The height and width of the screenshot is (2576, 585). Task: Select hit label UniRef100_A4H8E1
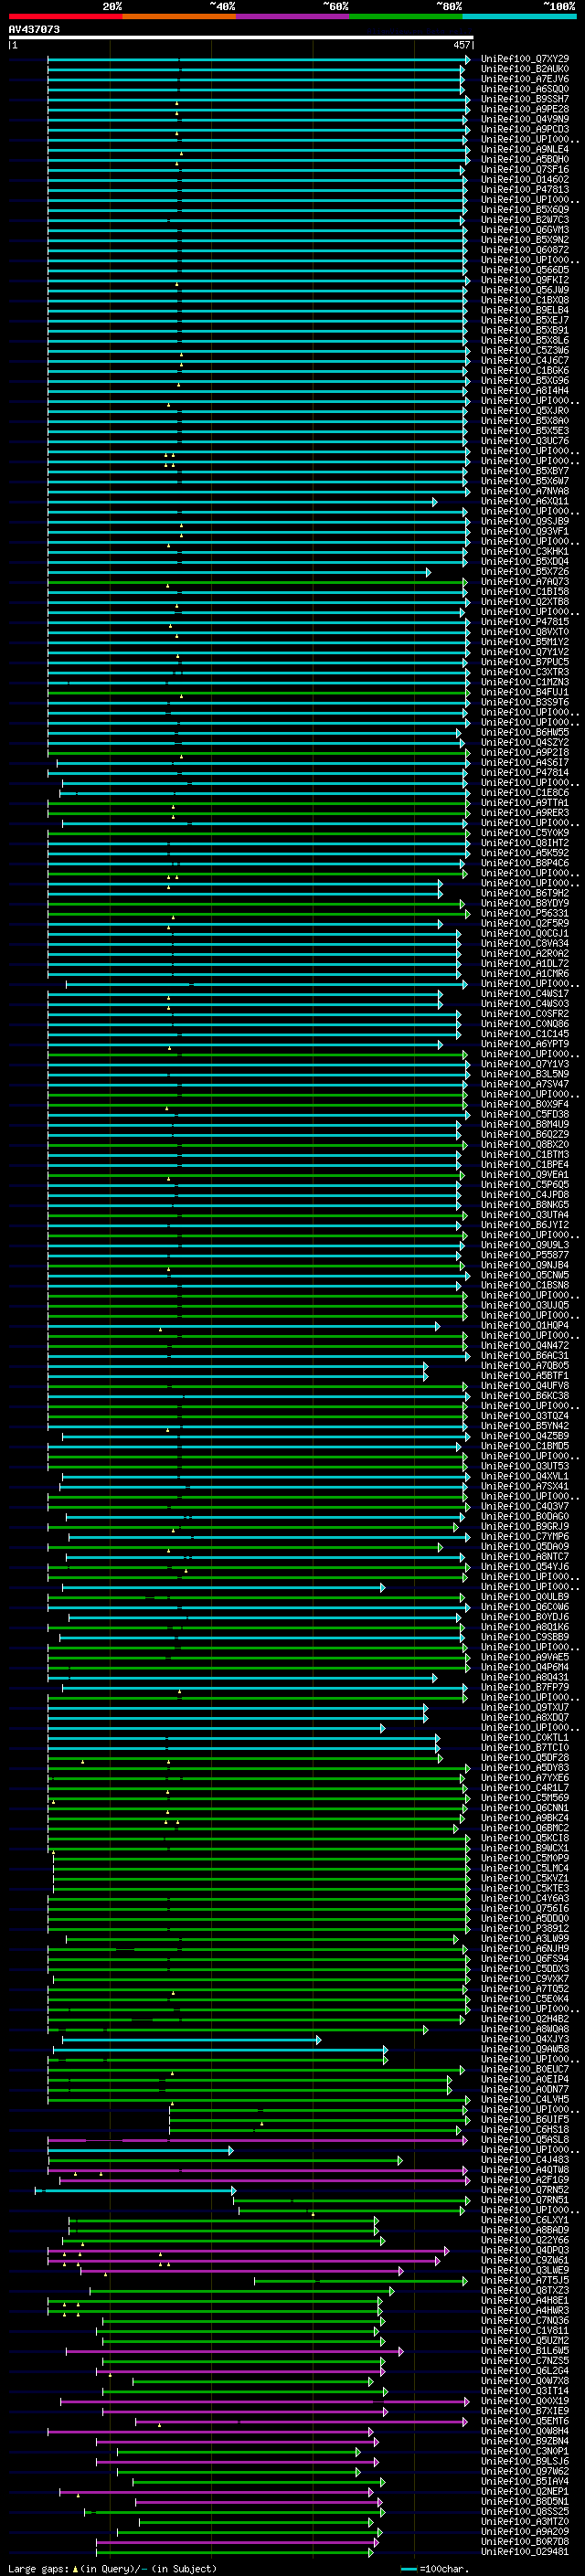pos(525,2300)
